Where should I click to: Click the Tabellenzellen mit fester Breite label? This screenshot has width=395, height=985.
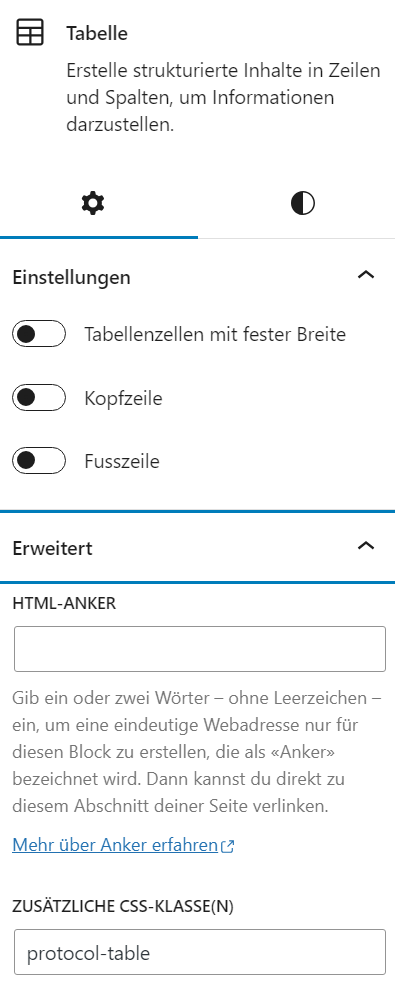tap(215, 334)
